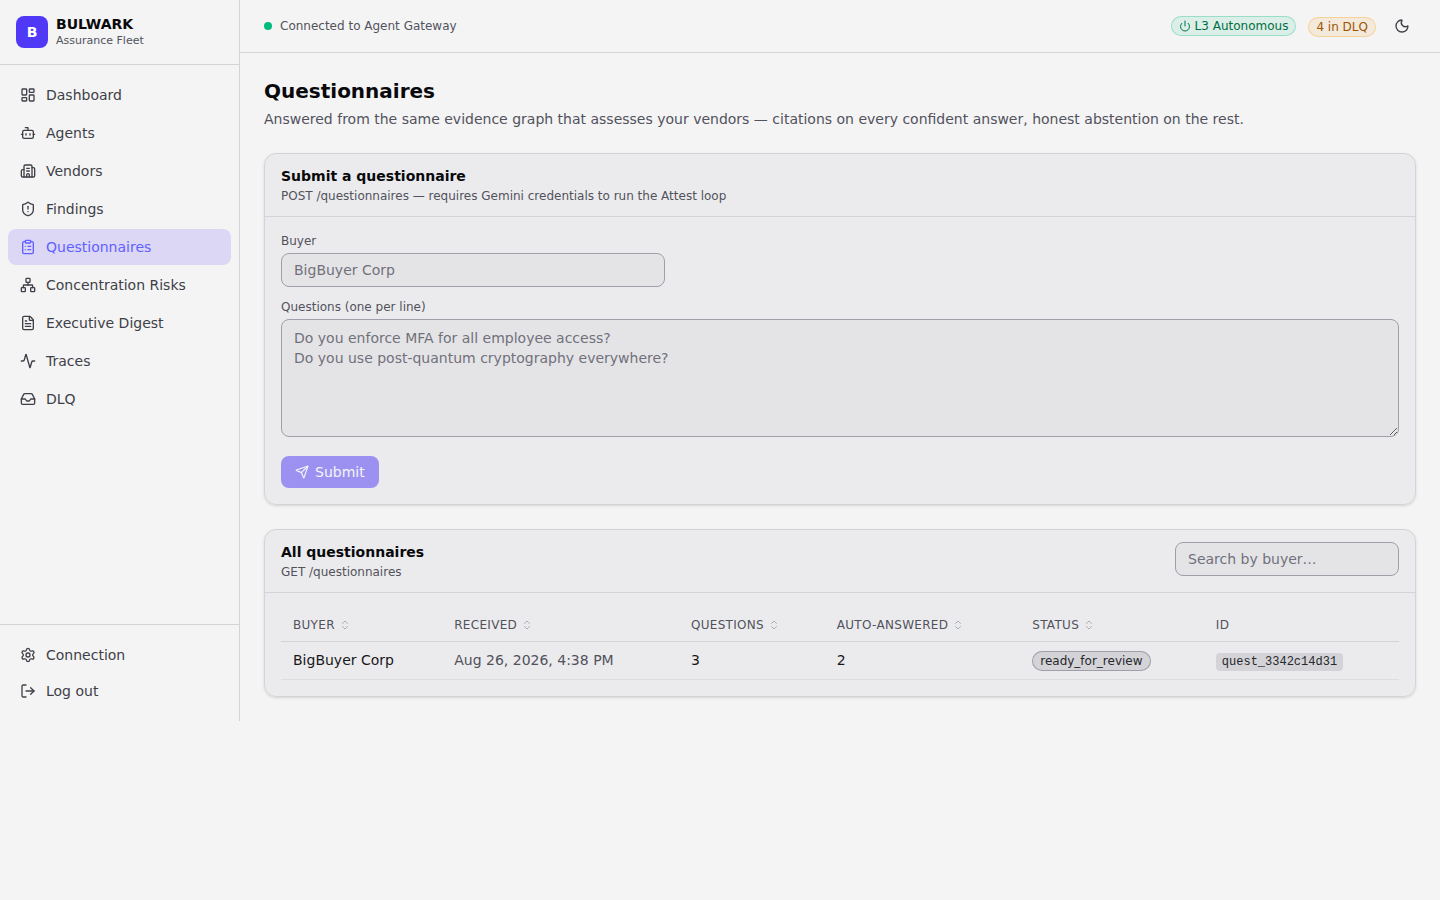Click the ID column header
The image size is (1440, 900).
(x=1222, y=625)
